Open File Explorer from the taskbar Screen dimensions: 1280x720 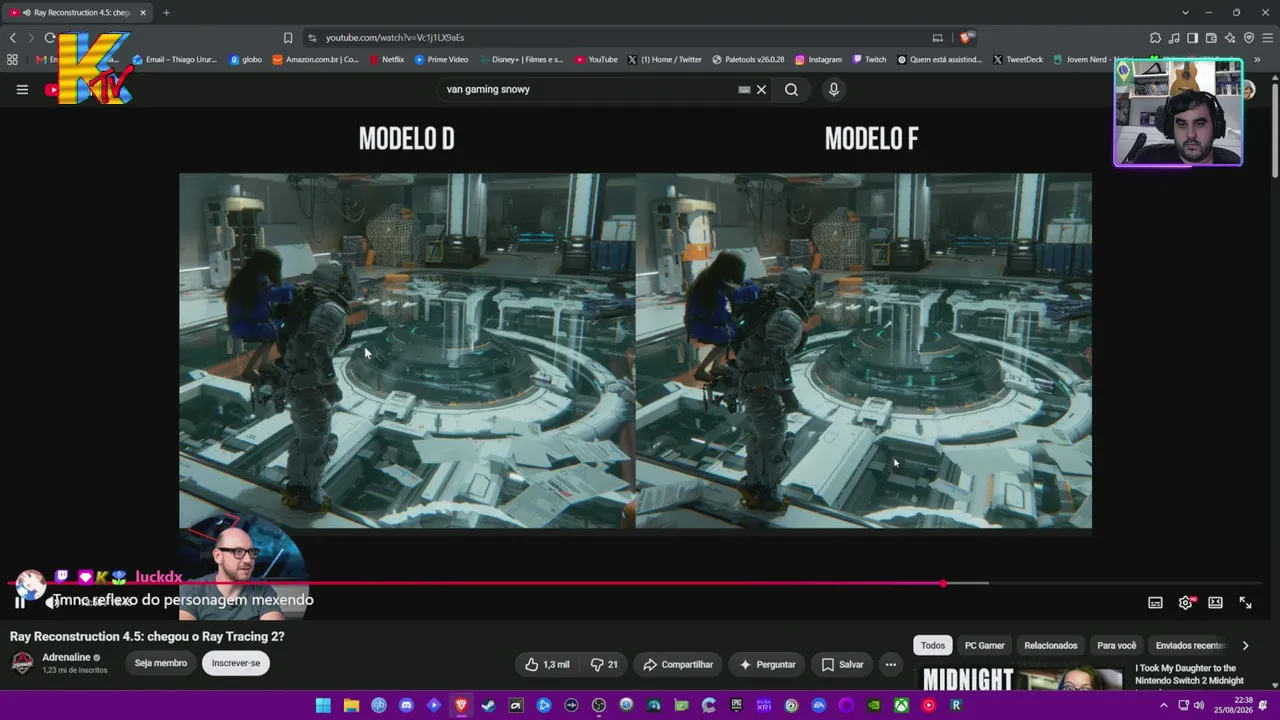click(351, 706)
